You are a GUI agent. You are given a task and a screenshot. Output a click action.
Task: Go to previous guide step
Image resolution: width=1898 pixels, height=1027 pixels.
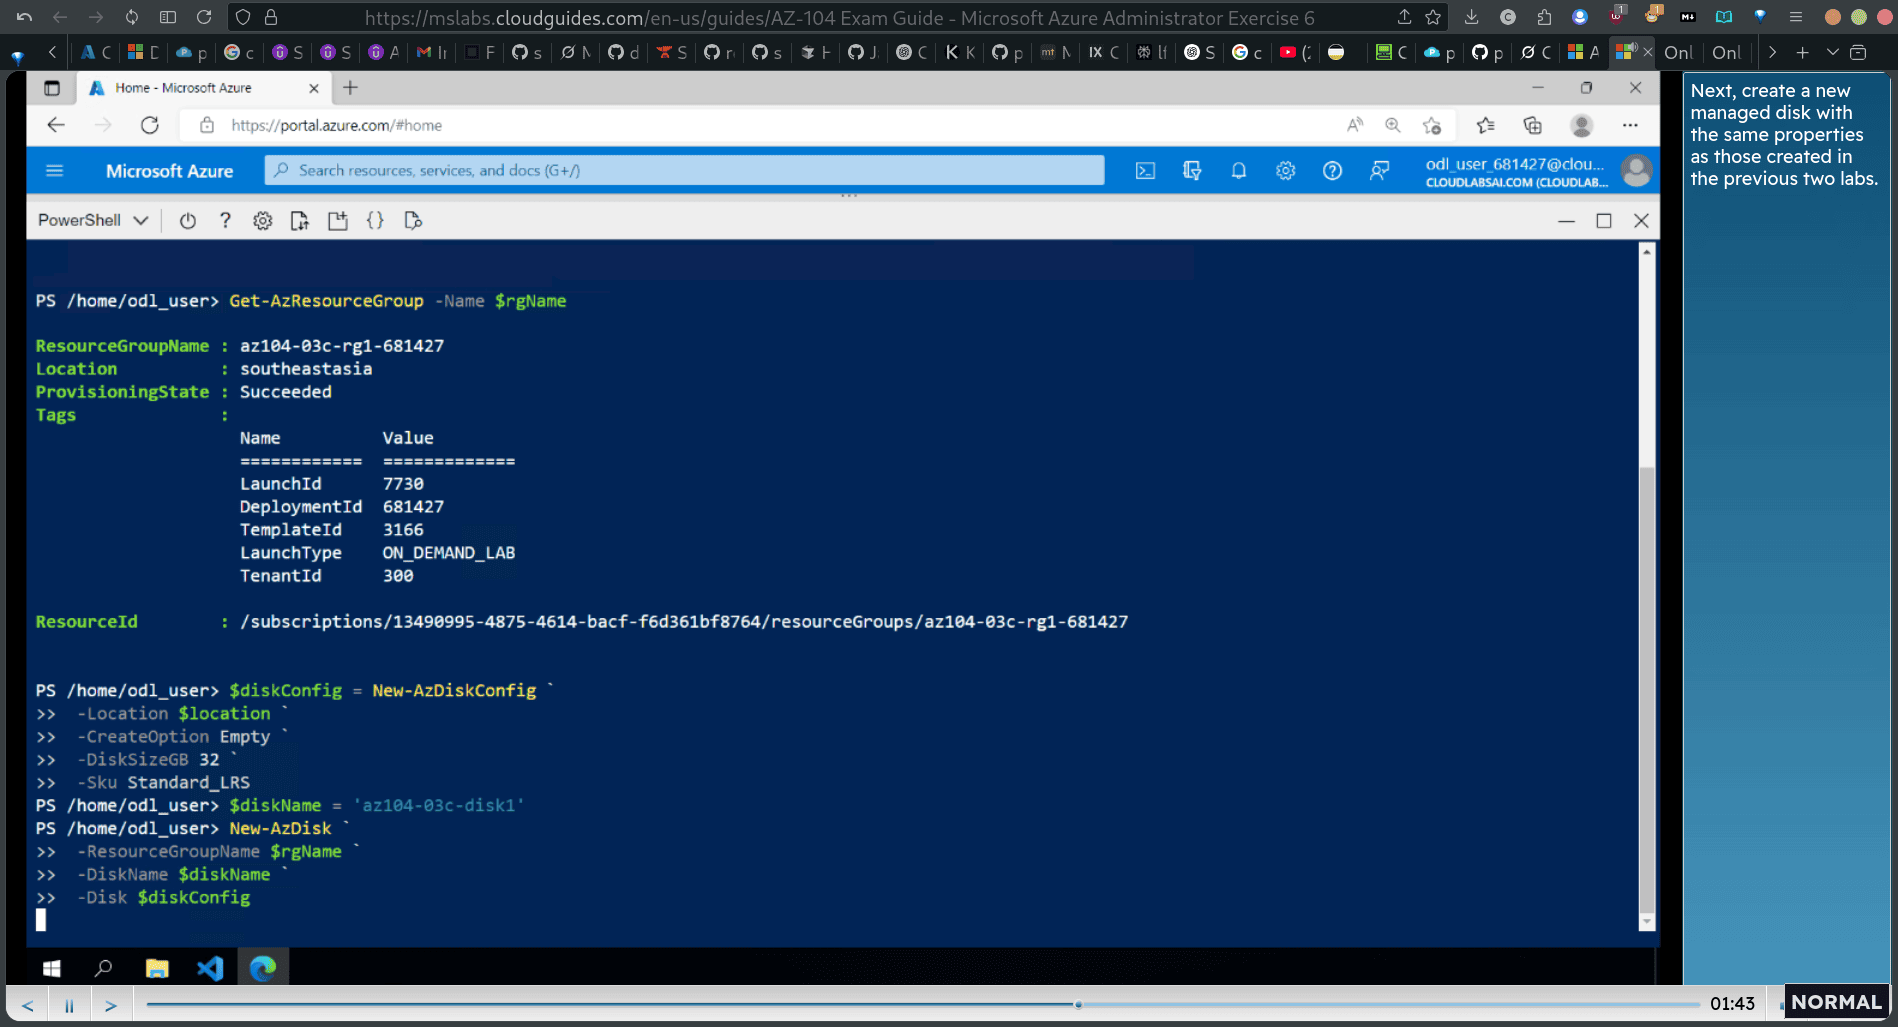(28, 1005)
